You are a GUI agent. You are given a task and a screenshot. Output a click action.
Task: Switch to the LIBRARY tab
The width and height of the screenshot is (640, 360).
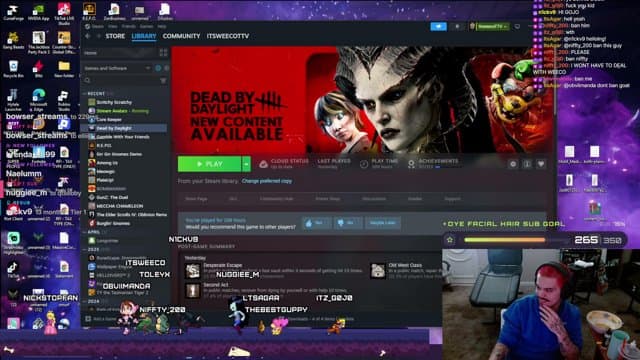point(144,36)
